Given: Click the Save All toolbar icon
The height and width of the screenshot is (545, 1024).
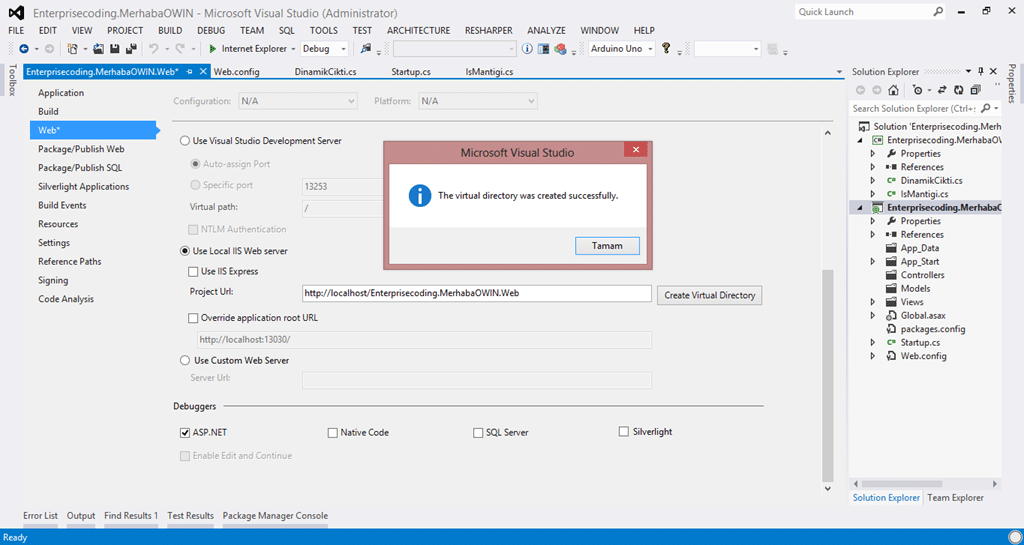Looking at the screenshot, I should 131,49.
